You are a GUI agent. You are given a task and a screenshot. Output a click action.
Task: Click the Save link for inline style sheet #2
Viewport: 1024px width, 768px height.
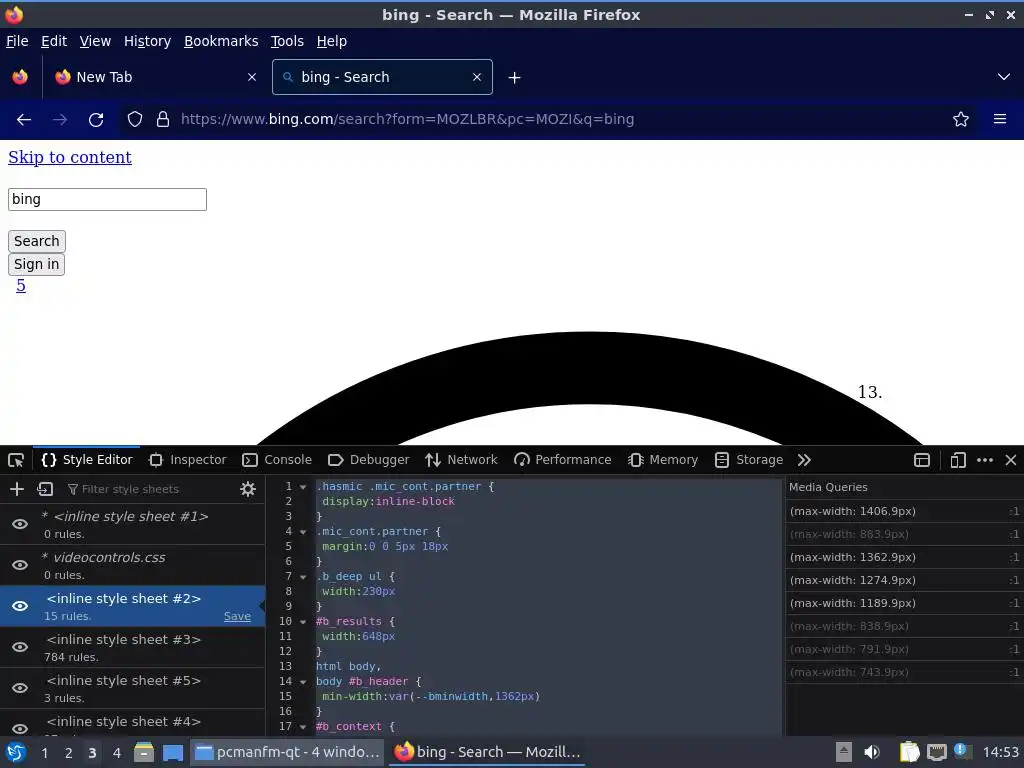coord(237,616)
